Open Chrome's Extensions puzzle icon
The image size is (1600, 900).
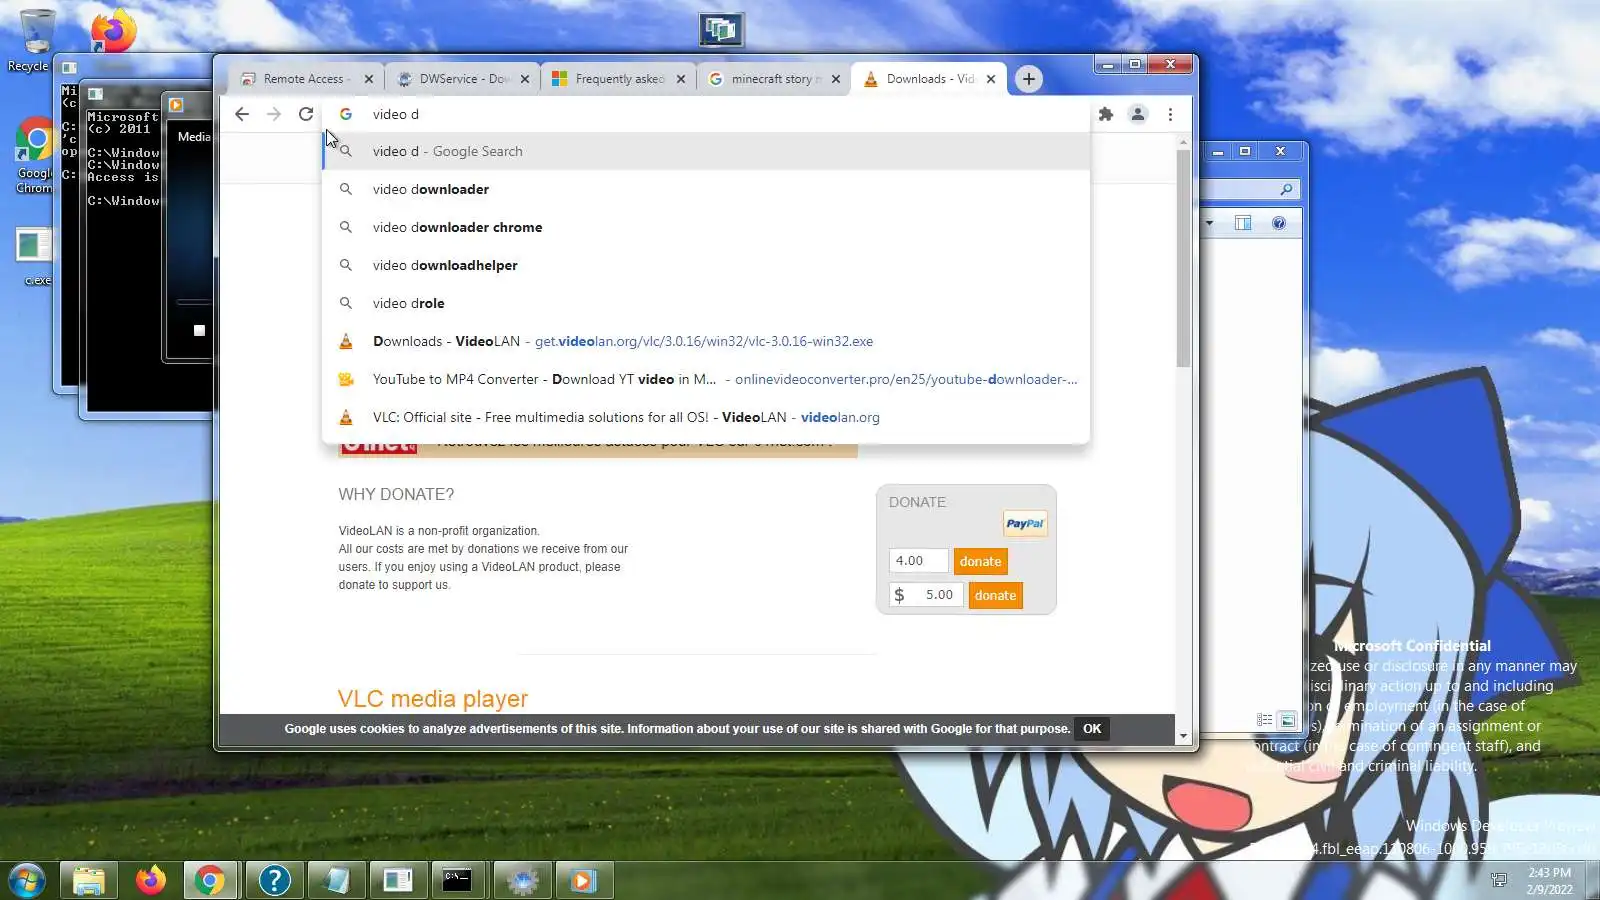coord(1106,114)
